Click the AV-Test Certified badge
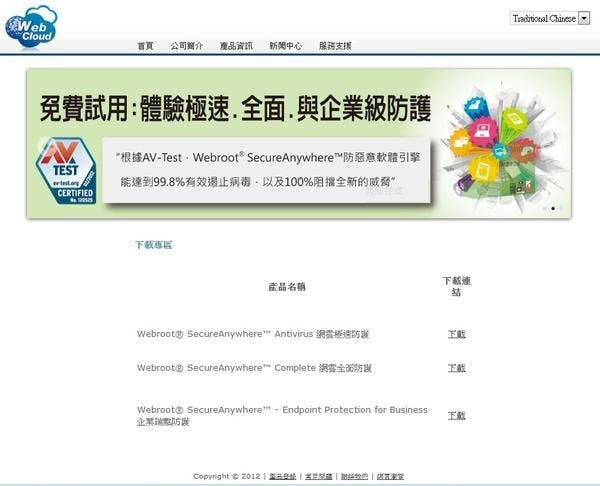Image resolution: width=600 pixels, height=486 pixels. [x=66, y=171]
